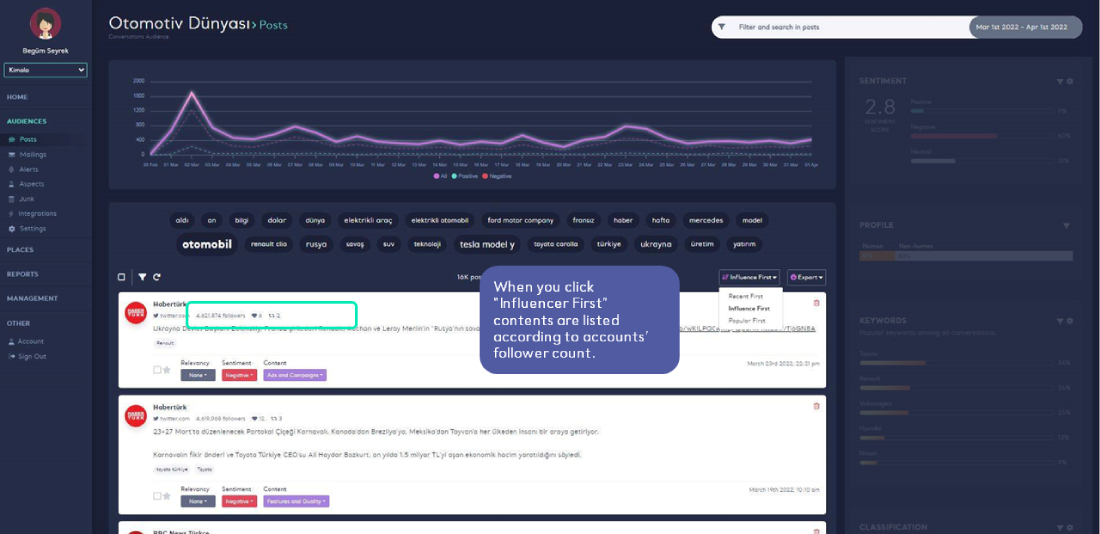Expand the Export dropdown
1100x534 pixels.
point(806,277)
